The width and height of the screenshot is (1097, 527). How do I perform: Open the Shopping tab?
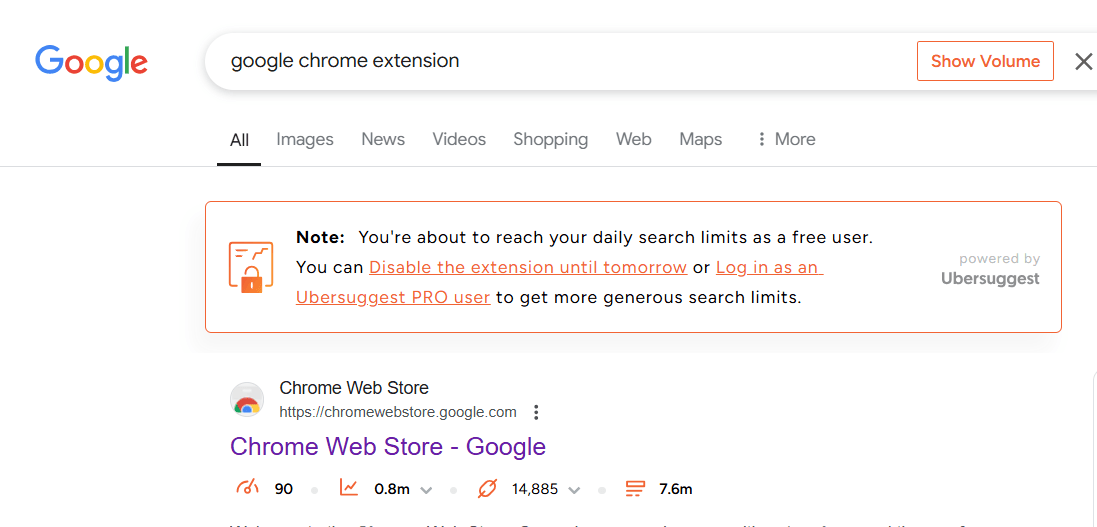(551, 139)
